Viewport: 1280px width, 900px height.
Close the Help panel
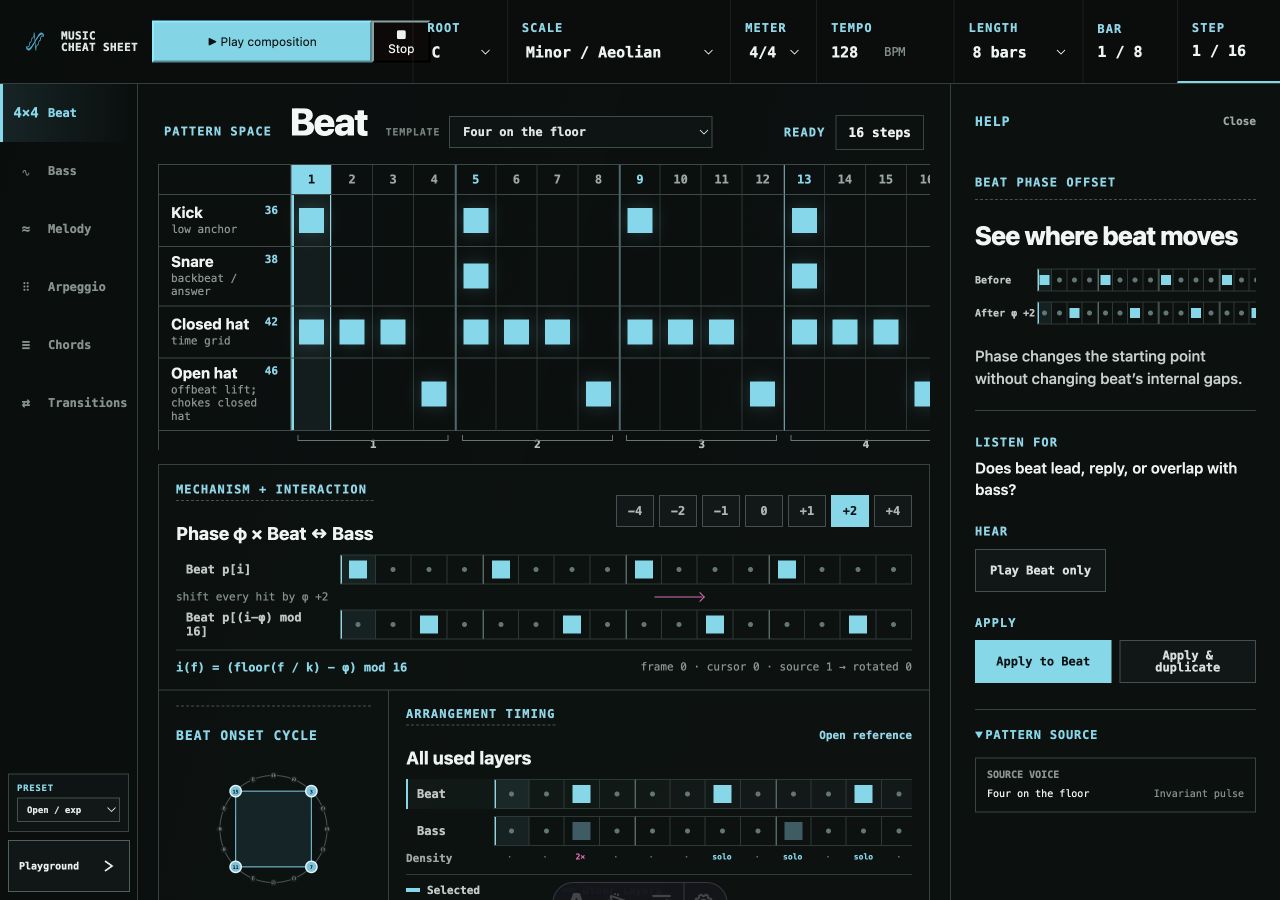1239,121
